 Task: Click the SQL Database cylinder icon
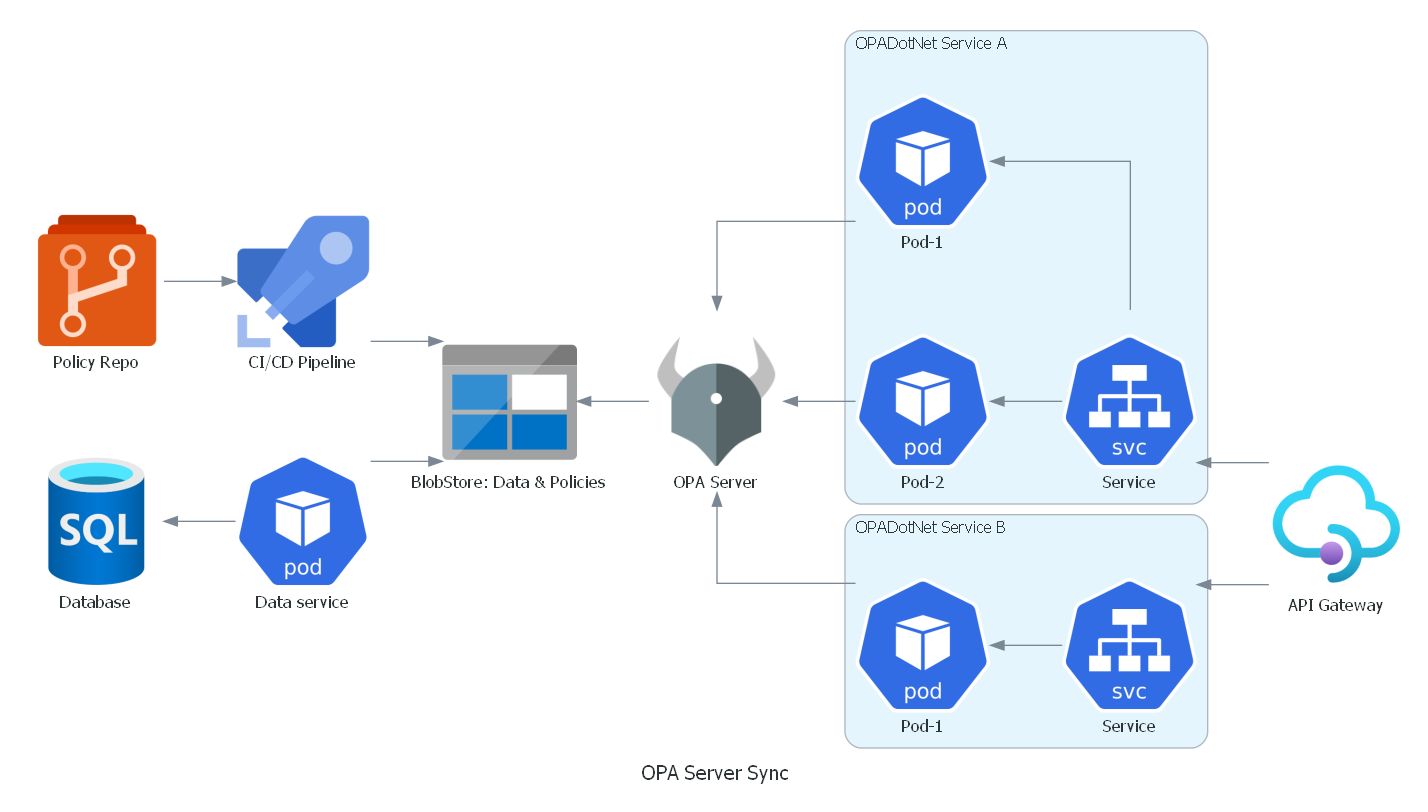96,521
